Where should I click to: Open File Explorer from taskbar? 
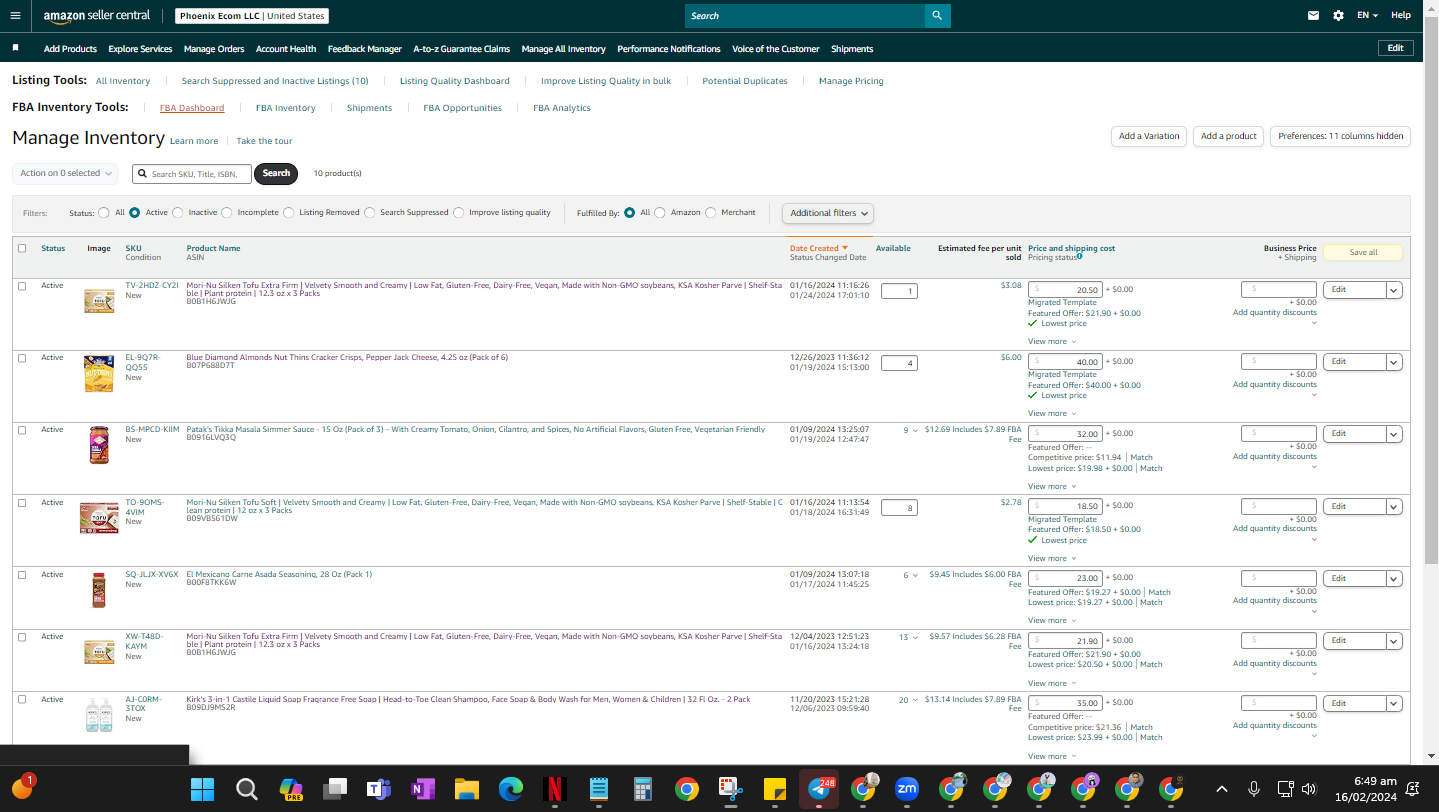coord(466,789)
